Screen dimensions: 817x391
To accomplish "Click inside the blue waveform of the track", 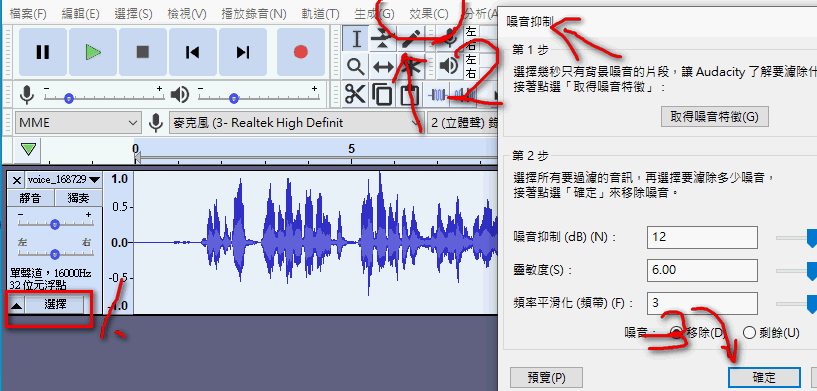I will tap(315, 242).
